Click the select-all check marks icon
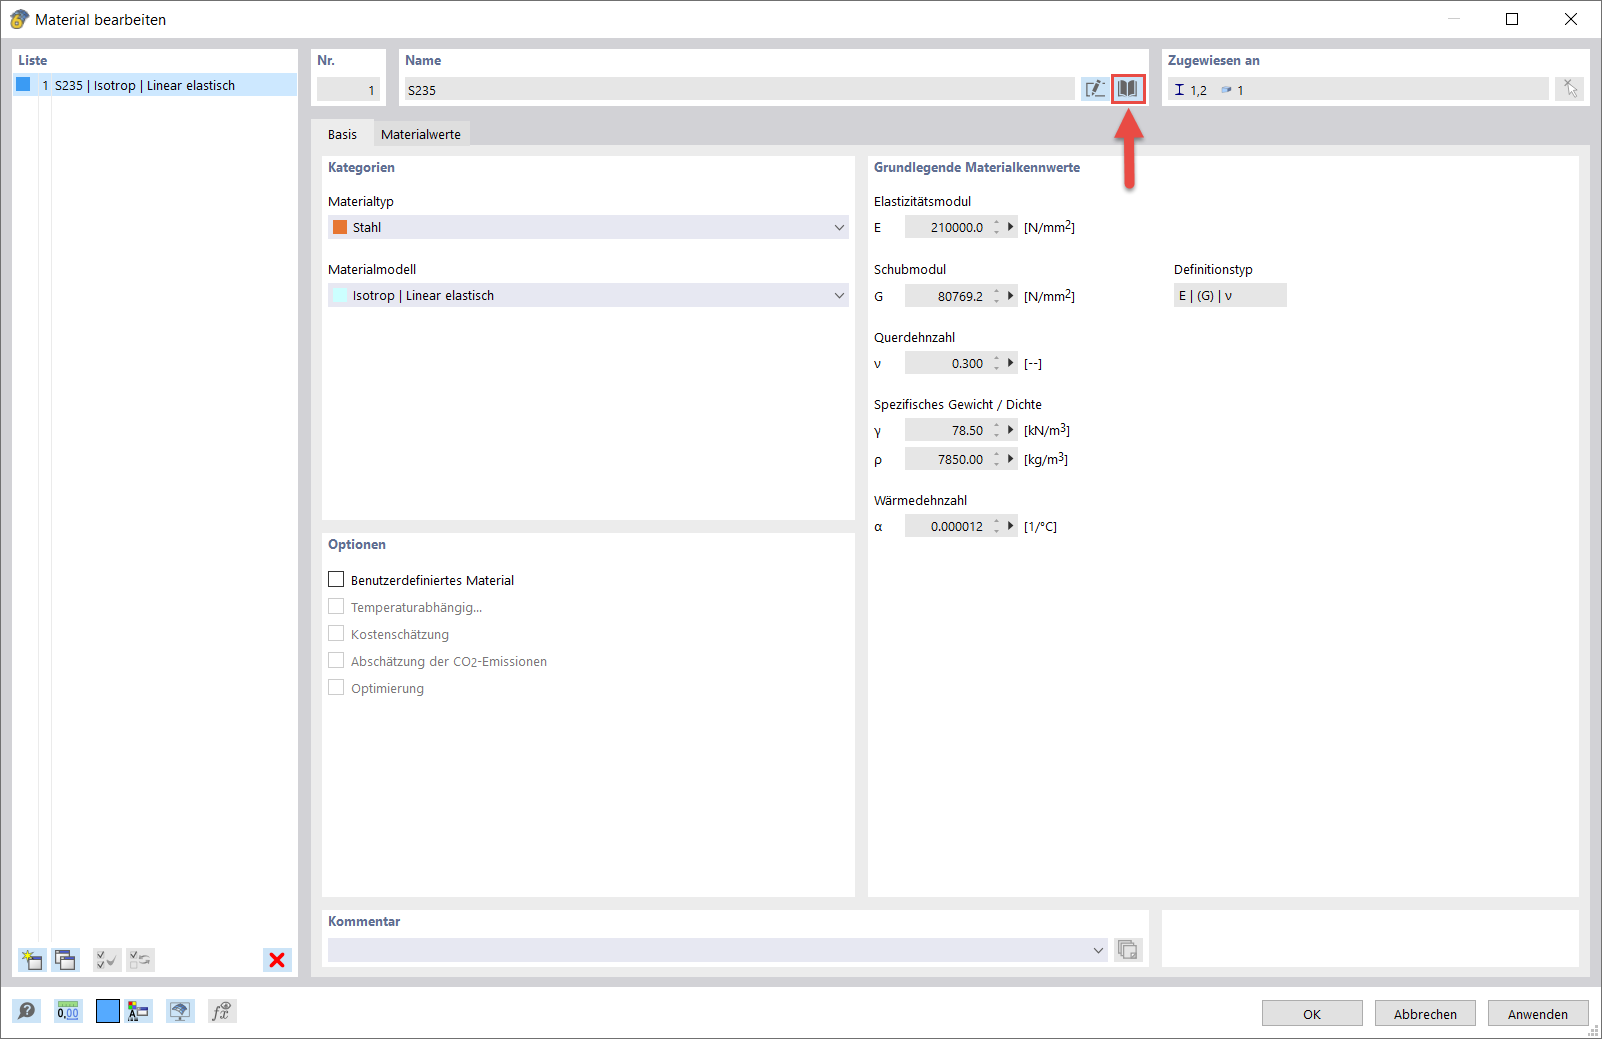The width and height of the screenshot is (1602, 1039). pyautogui.click(x=107, y=960)
